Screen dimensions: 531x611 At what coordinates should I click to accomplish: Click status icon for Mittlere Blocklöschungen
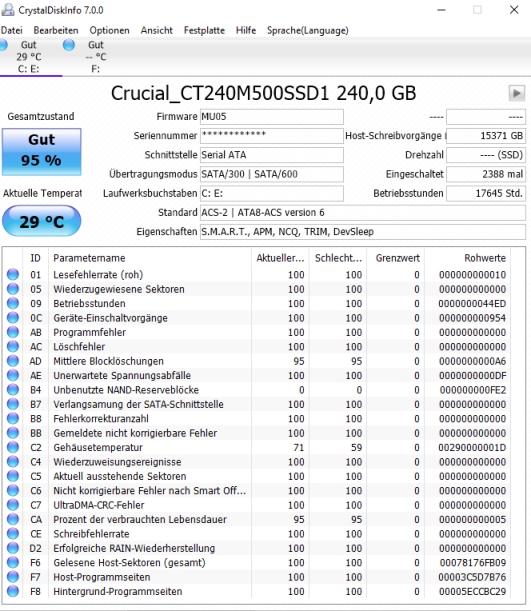tap(13, 361)
